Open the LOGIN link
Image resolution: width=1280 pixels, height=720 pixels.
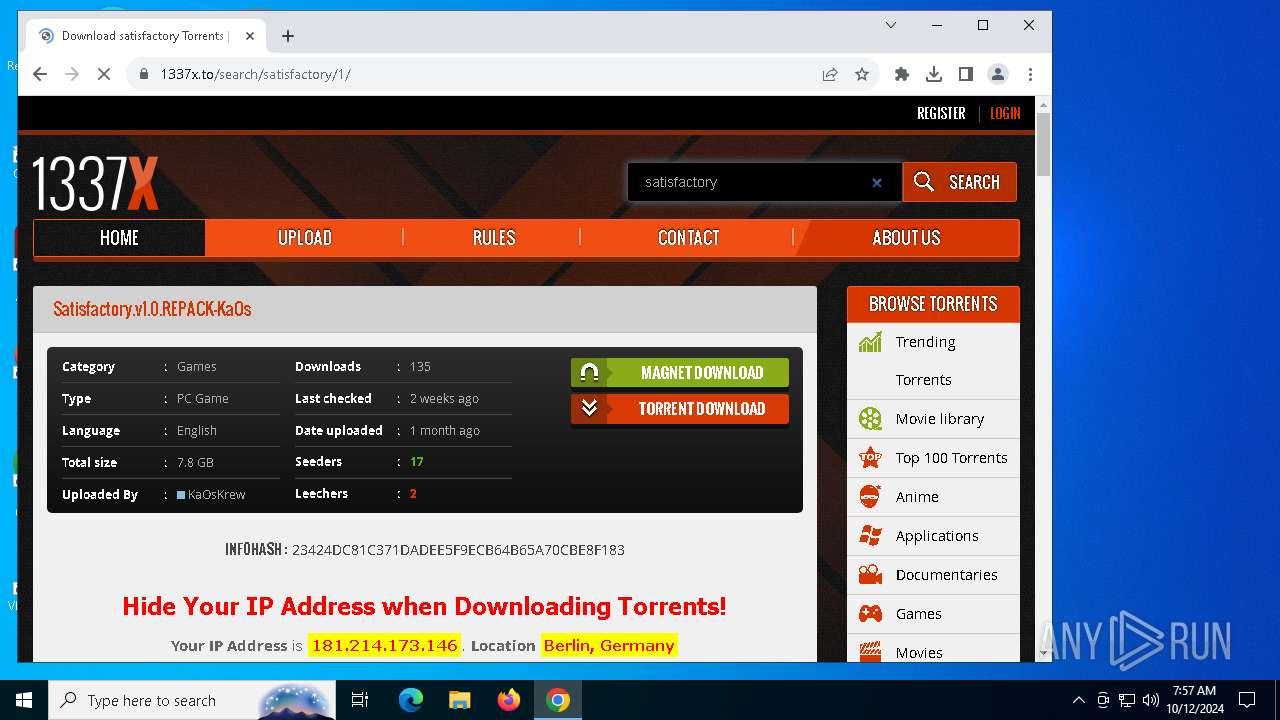tap(1005, 113)
